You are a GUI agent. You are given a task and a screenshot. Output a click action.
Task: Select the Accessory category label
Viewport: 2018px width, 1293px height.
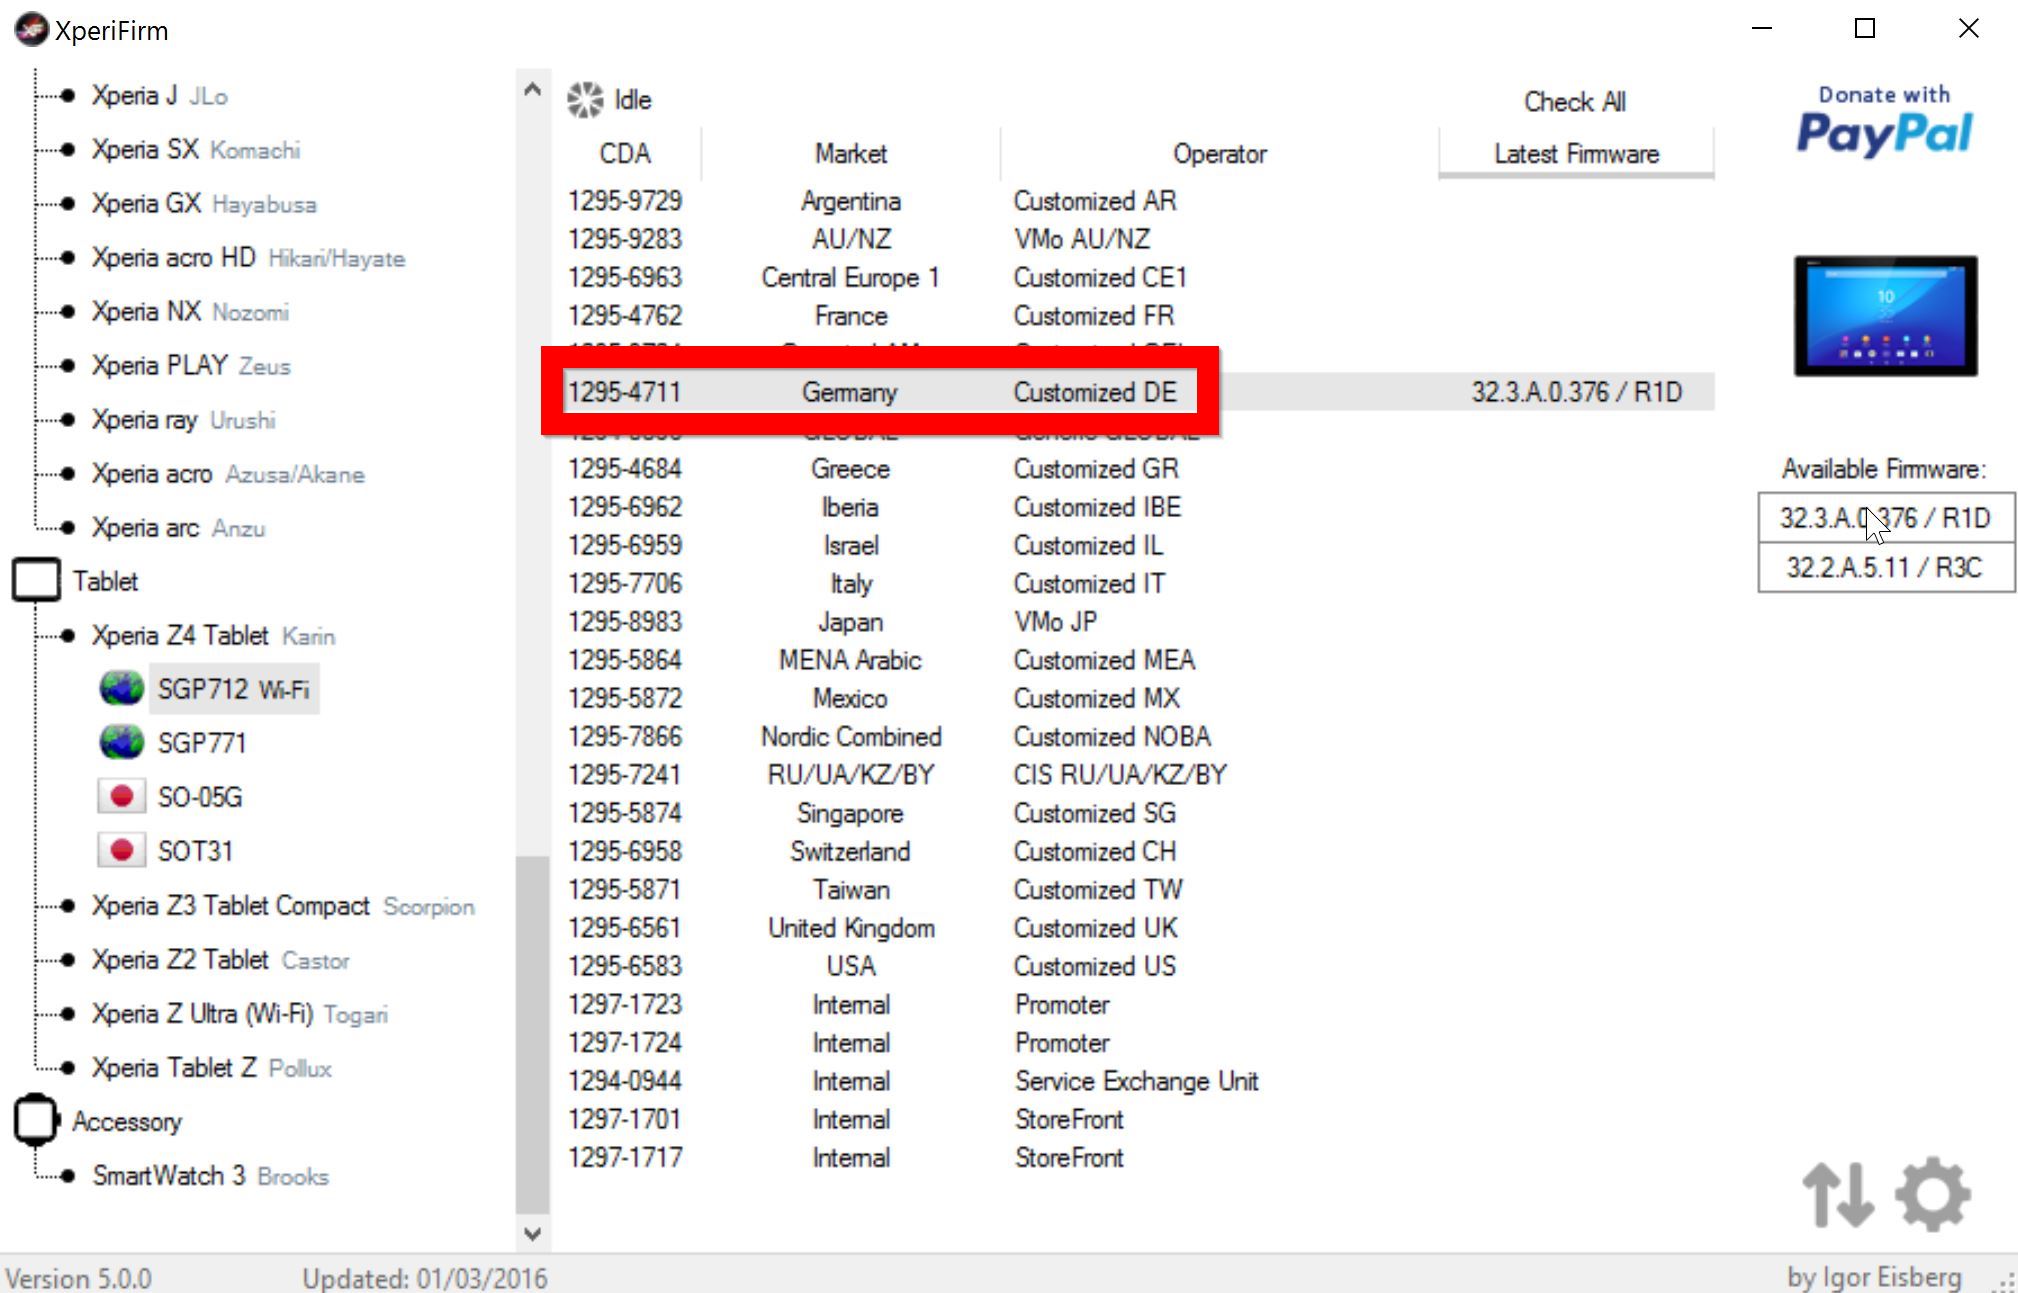pos(127,1122)
